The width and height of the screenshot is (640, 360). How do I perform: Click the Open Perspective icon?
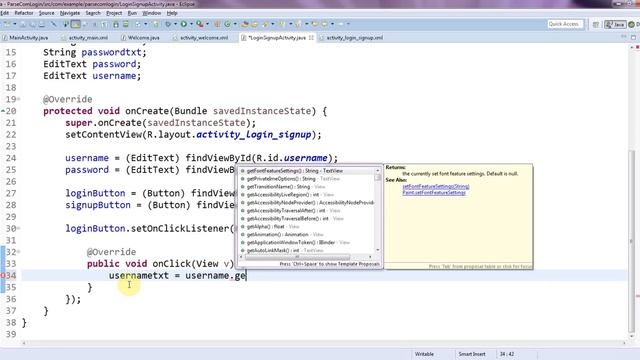click(x=596, y=24)
